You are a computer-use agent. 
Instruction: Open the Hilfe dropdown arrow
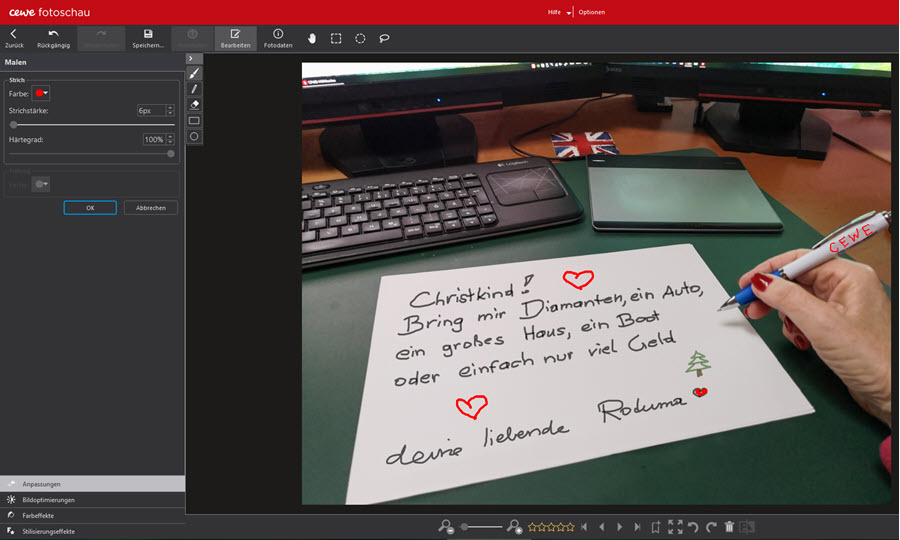569,13
